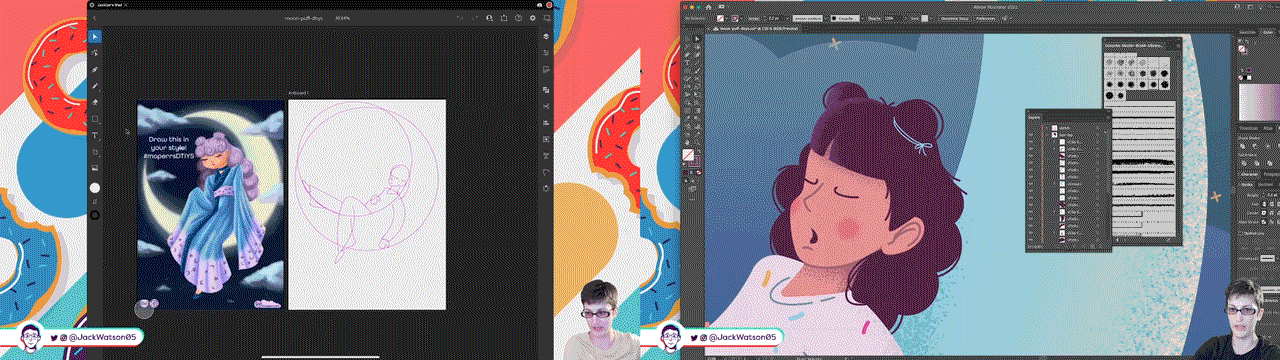The image size is (1280, 360).
Task: Click the gradient color spectrum in Color panel
Action: click(x=1259, y=103)
